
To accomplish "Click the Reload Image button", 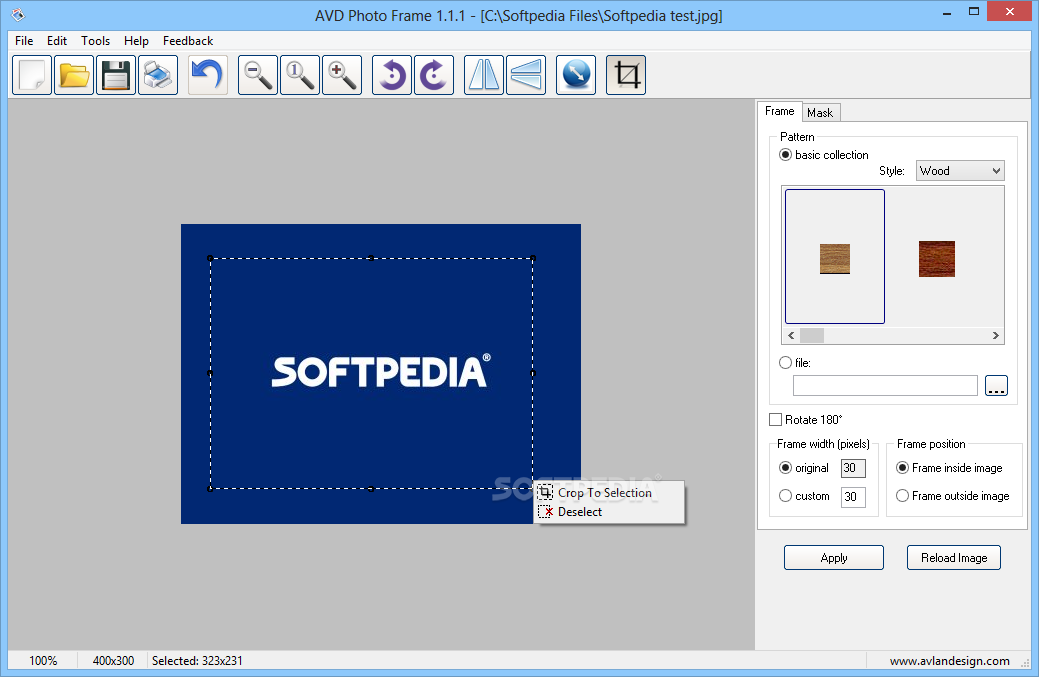I will coord(954,558).
